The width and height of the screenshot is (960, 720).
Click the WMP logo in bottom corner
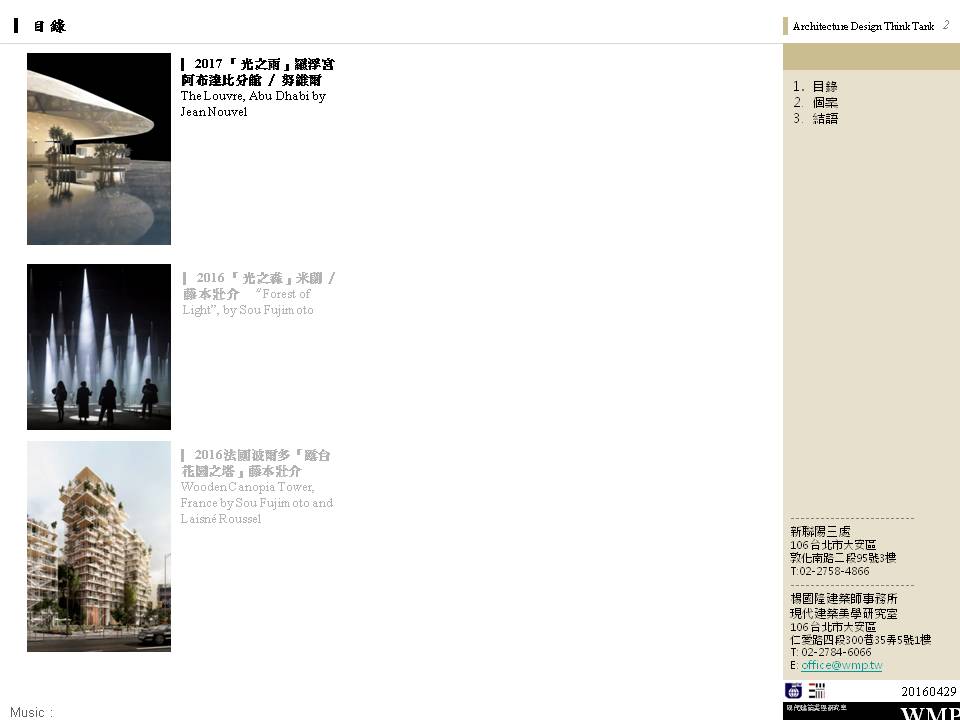(929, 713)
